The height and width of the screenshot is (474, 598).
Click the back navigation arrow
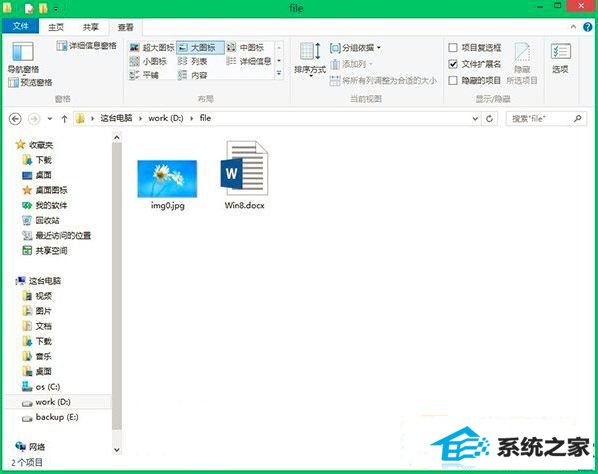(15, 119)
